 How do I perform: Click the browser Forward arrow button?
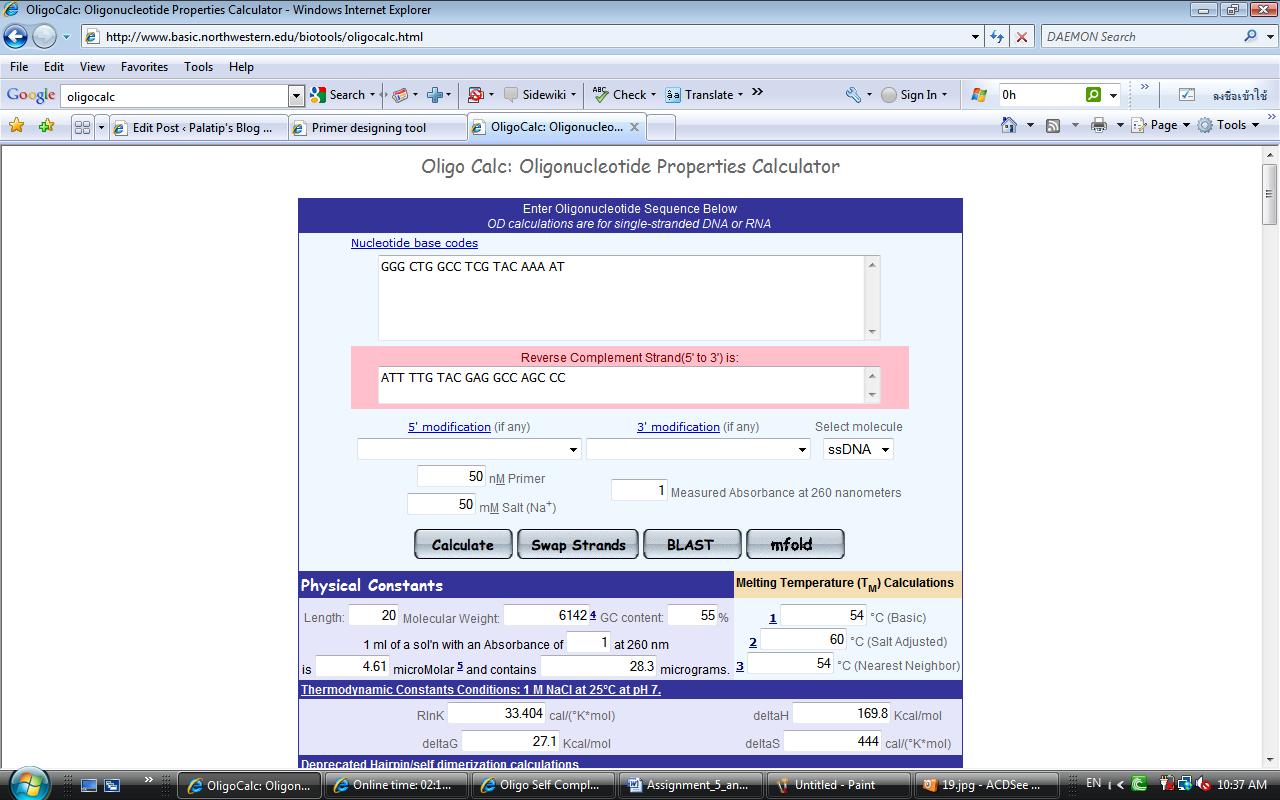click(x=44, y=37)
